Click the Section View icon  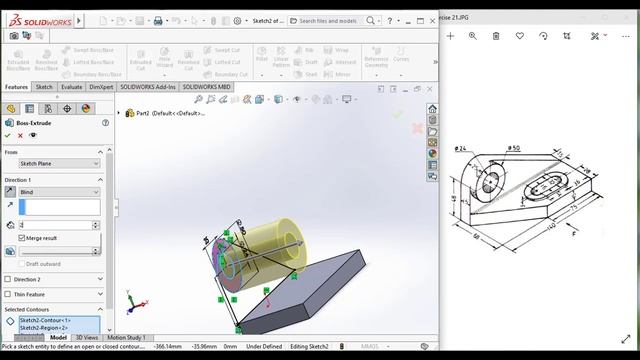point(235,99)
